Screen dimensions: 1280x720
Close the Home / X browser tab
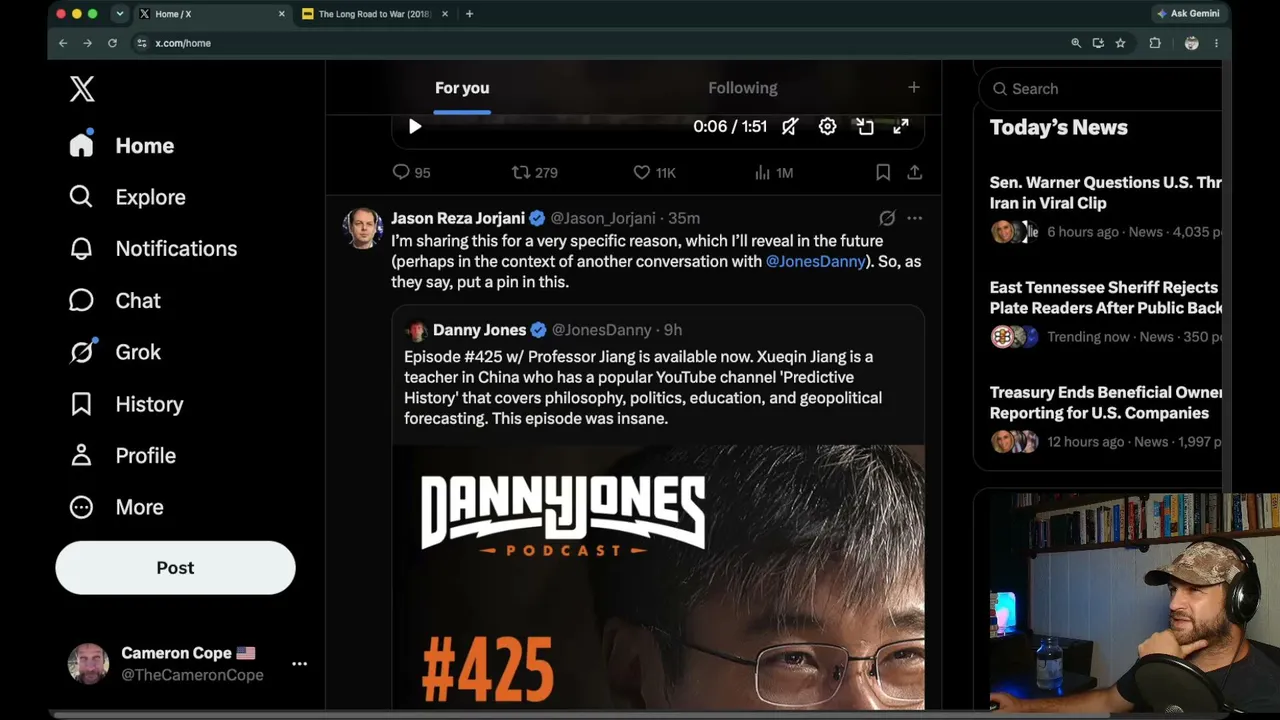pyautogui.click(x=281, y=14)
